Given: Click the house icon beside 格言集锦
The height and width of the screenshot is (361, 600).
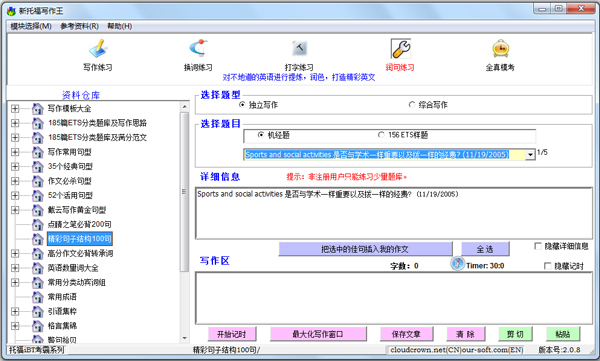Looking at the screenshot, I should click(x=37, y=326).
